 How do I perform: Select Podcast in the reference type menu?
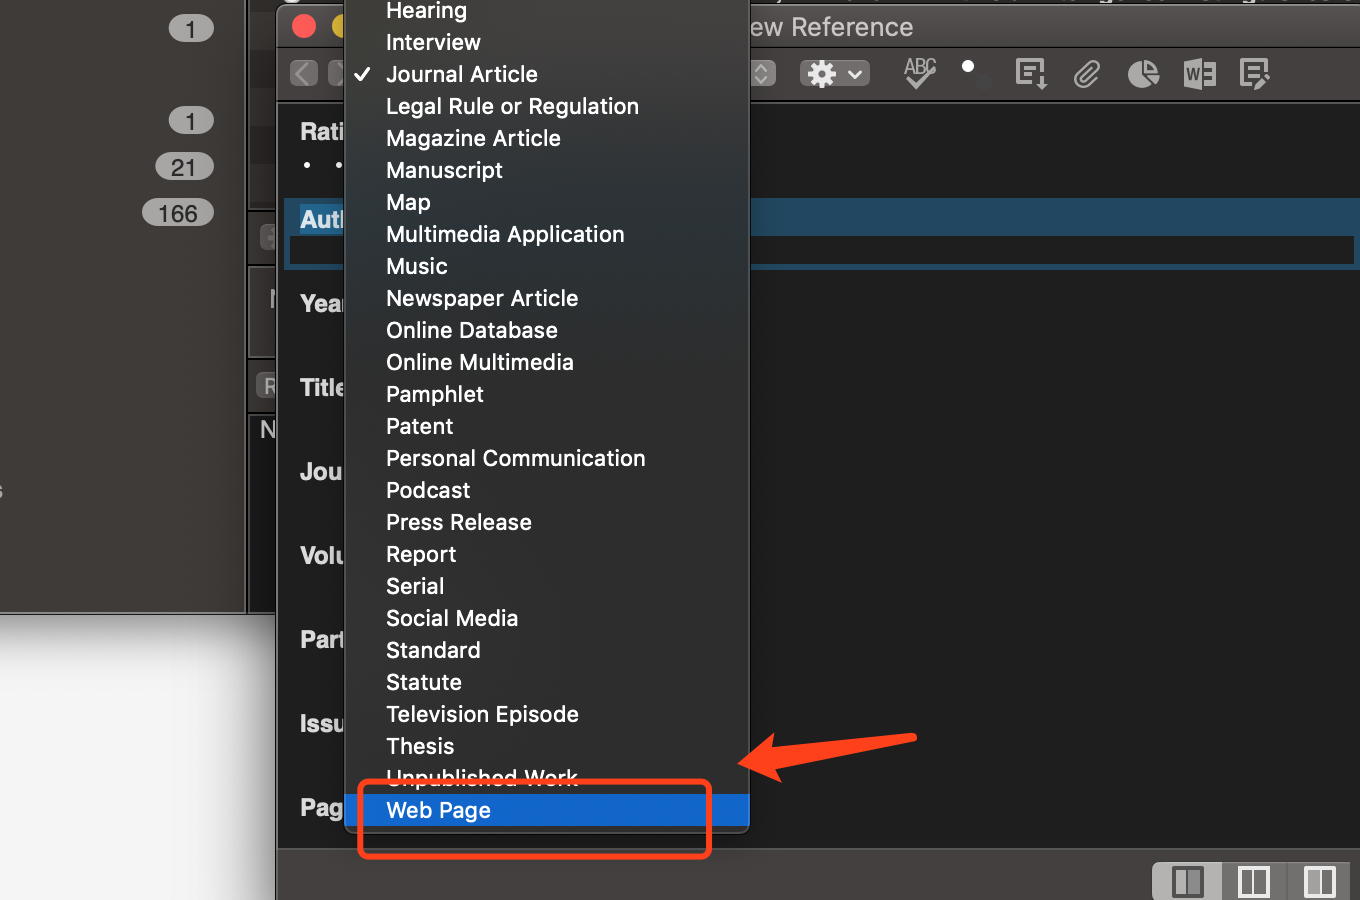[x=428, y=490]
